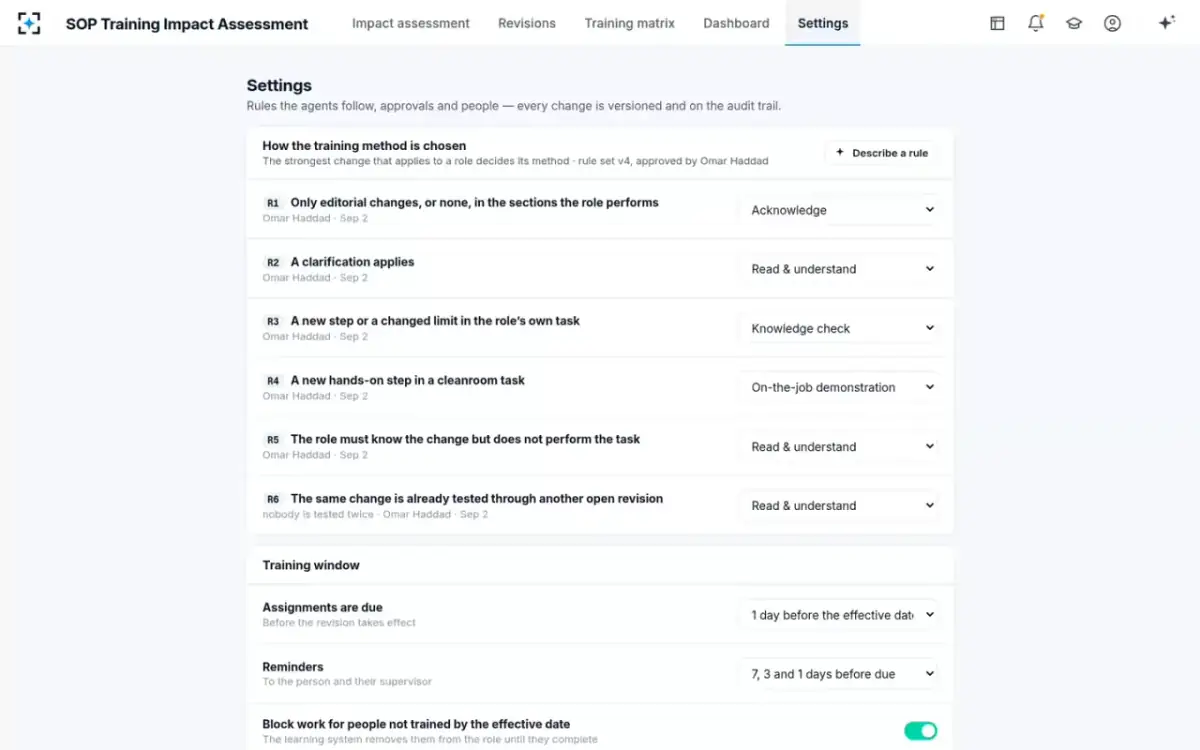Click the app logo icon
Screen dimensions: 1200x750
click(x=29, y=23)
